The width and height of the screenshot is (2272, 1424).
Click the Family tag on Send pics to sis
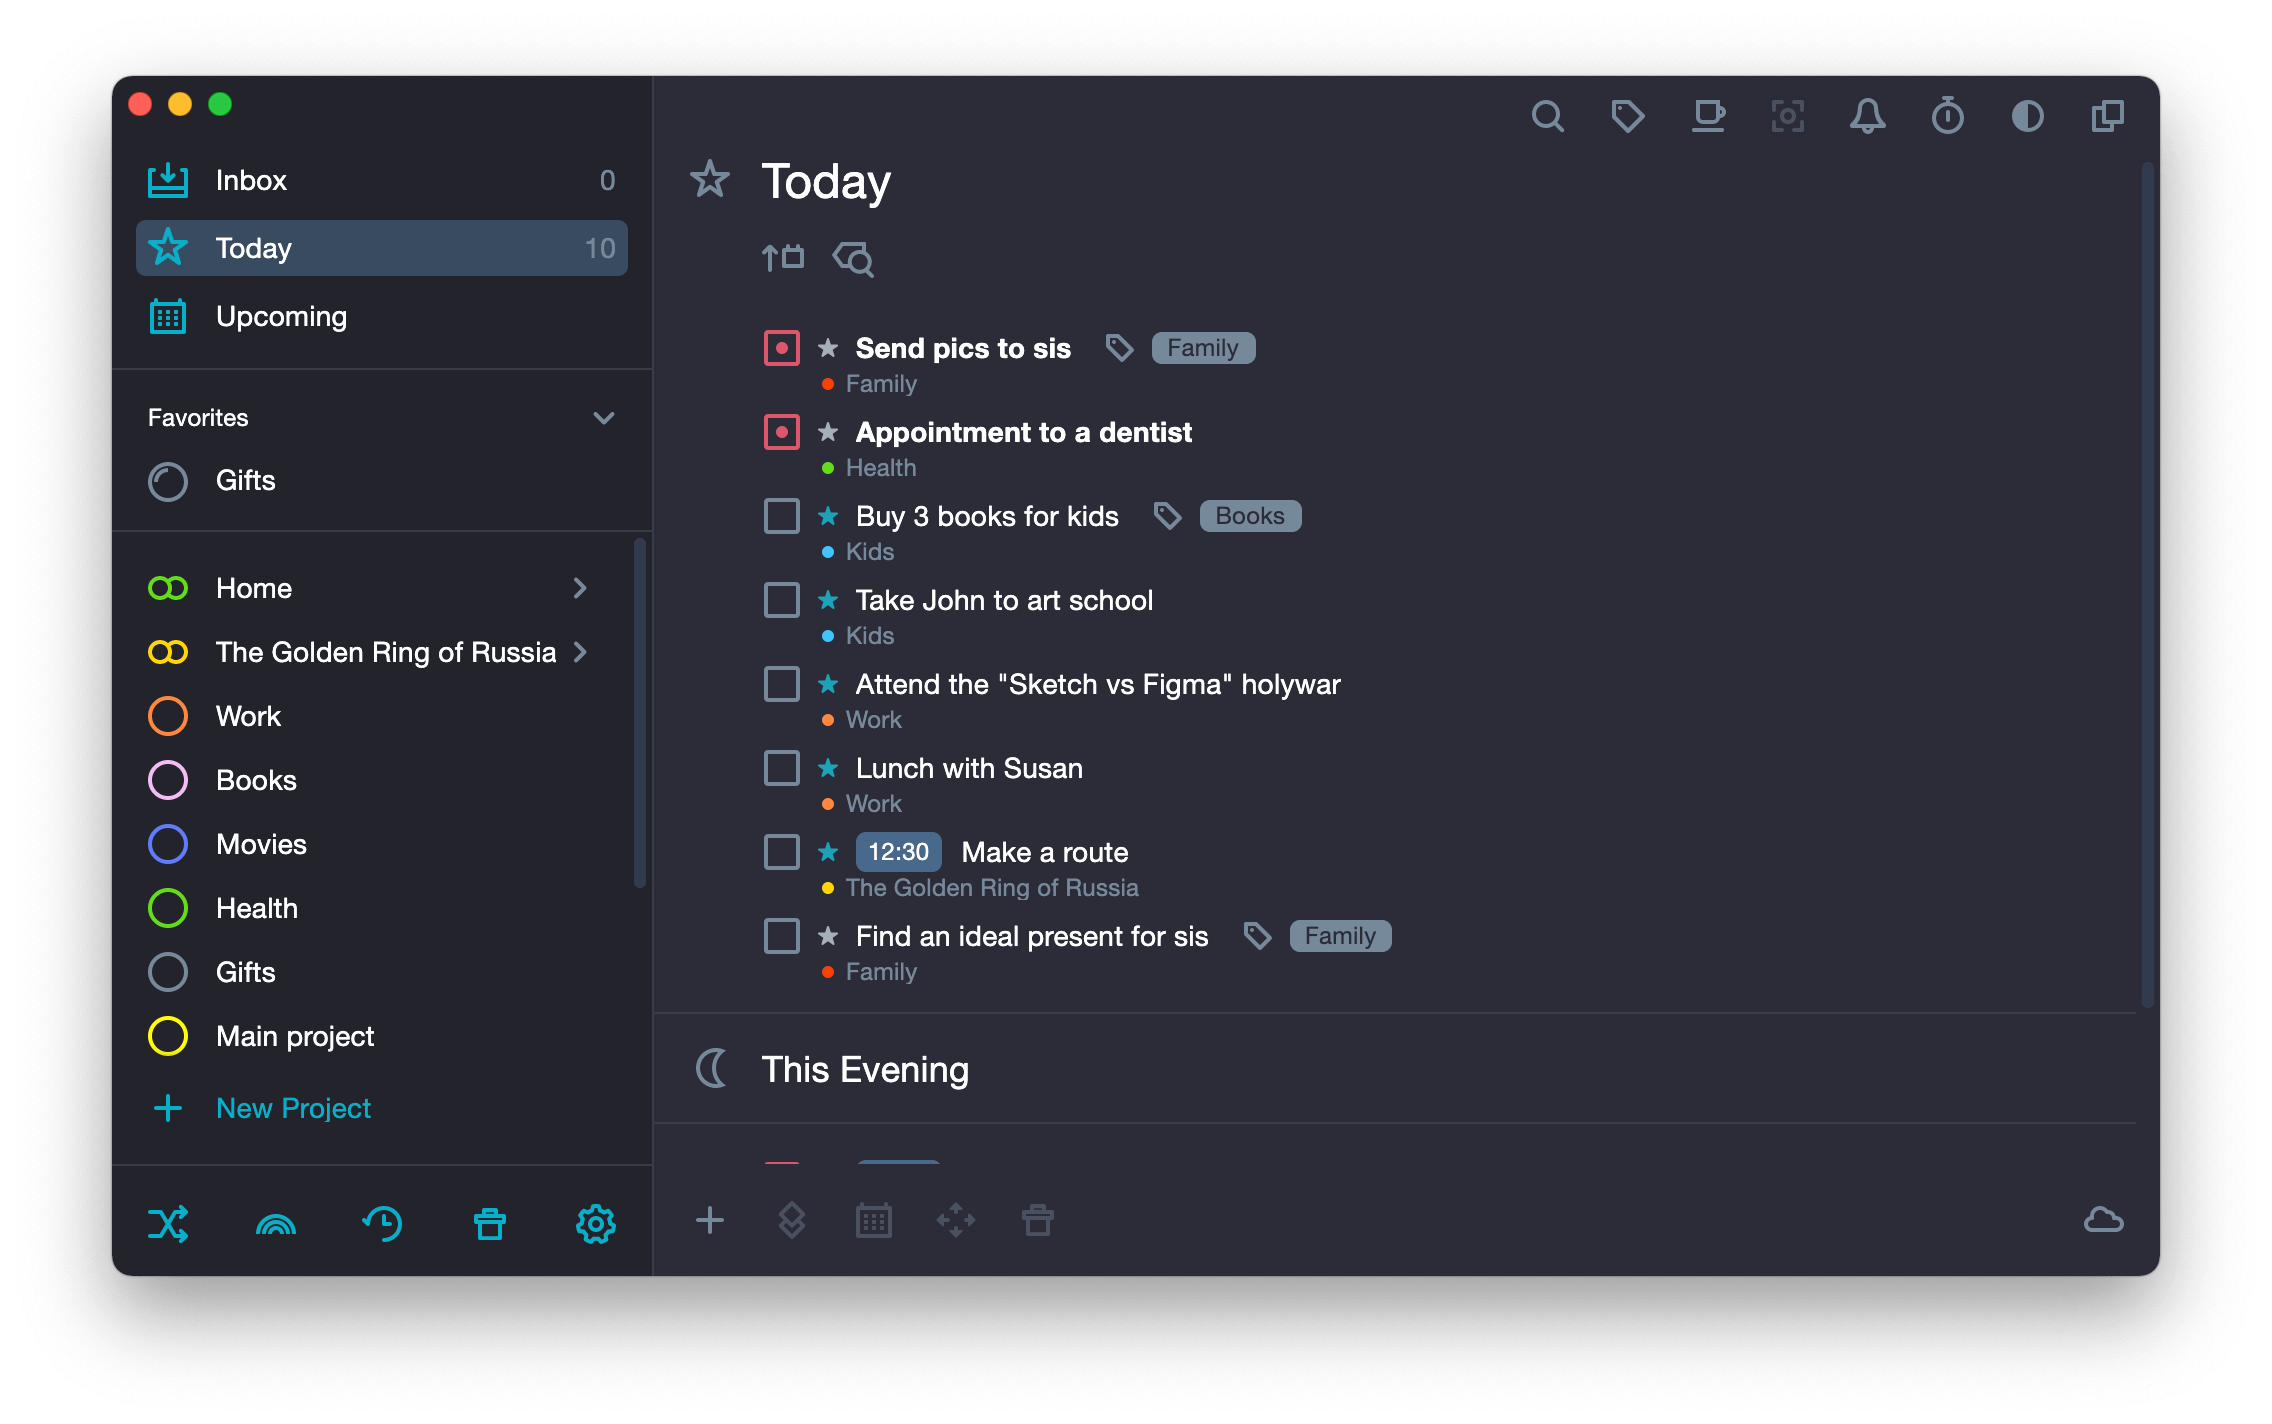(x=1203, y=348)
